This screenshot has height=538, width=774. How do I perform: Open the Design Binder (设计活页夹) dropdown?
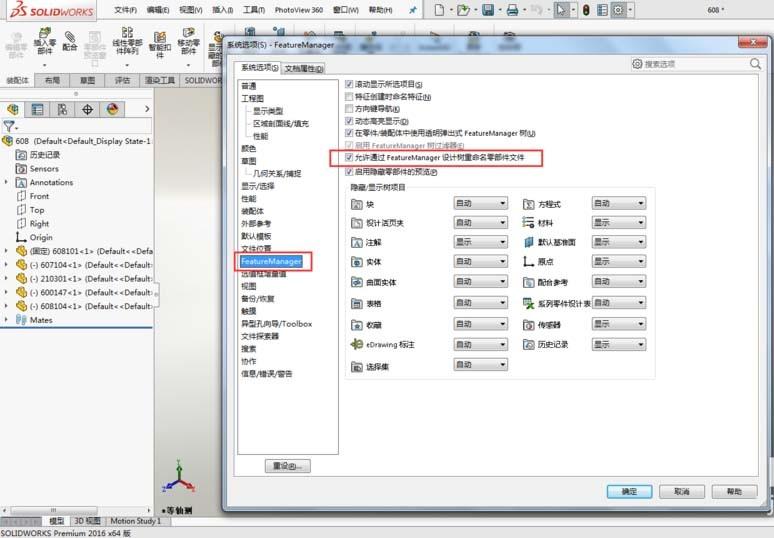[x=480, y=223]
